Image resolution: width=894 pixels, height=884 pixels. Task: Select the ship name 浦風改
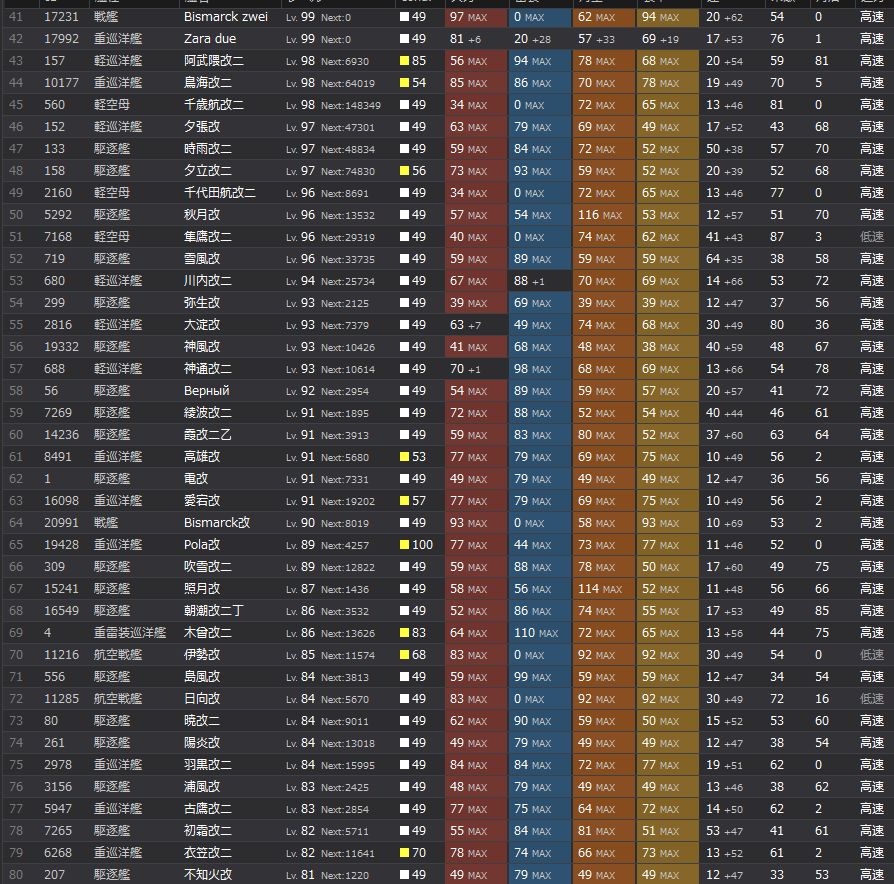(x=202, y=786)
